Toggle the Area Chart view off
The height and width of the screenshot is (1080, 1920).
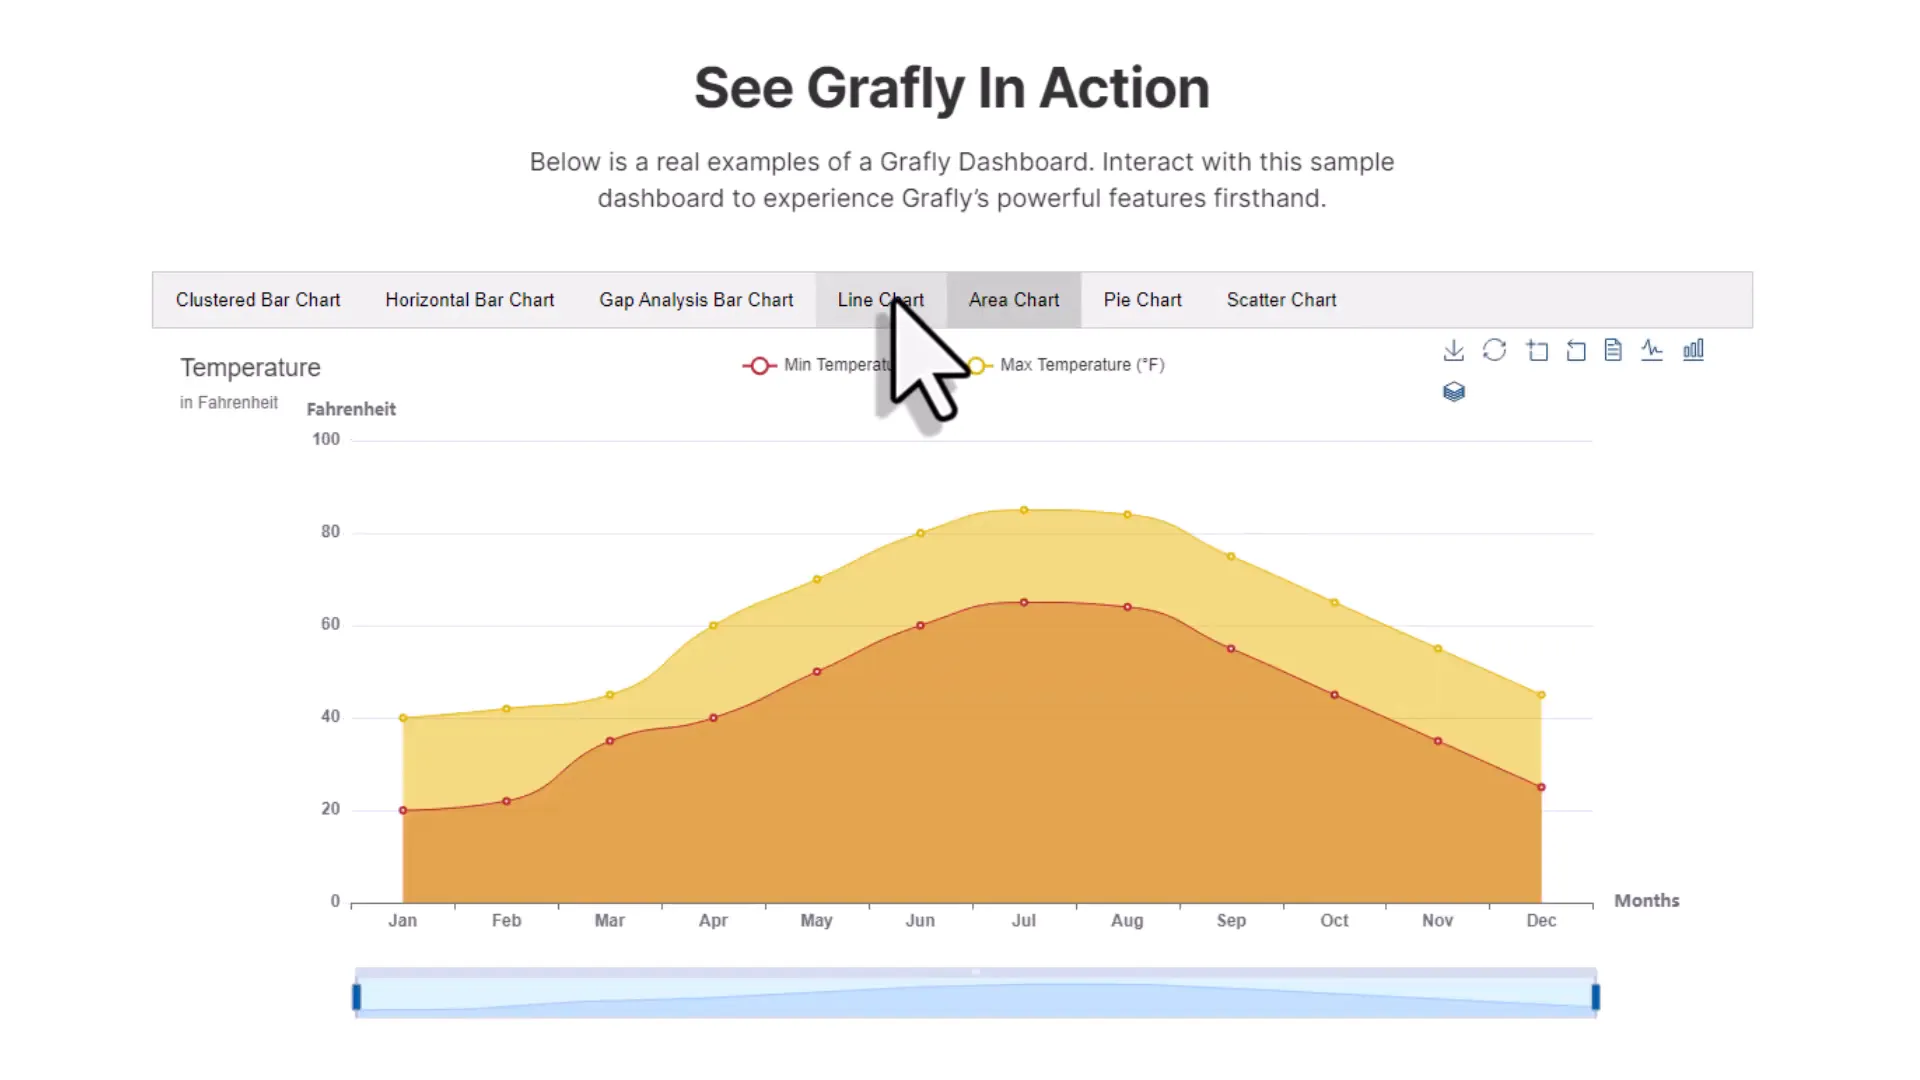click(1013, 300)
